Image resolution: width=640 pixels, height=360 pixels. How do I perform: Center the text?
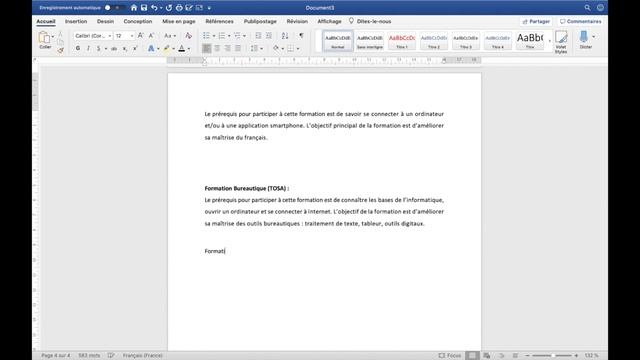[x=217, y=49]
